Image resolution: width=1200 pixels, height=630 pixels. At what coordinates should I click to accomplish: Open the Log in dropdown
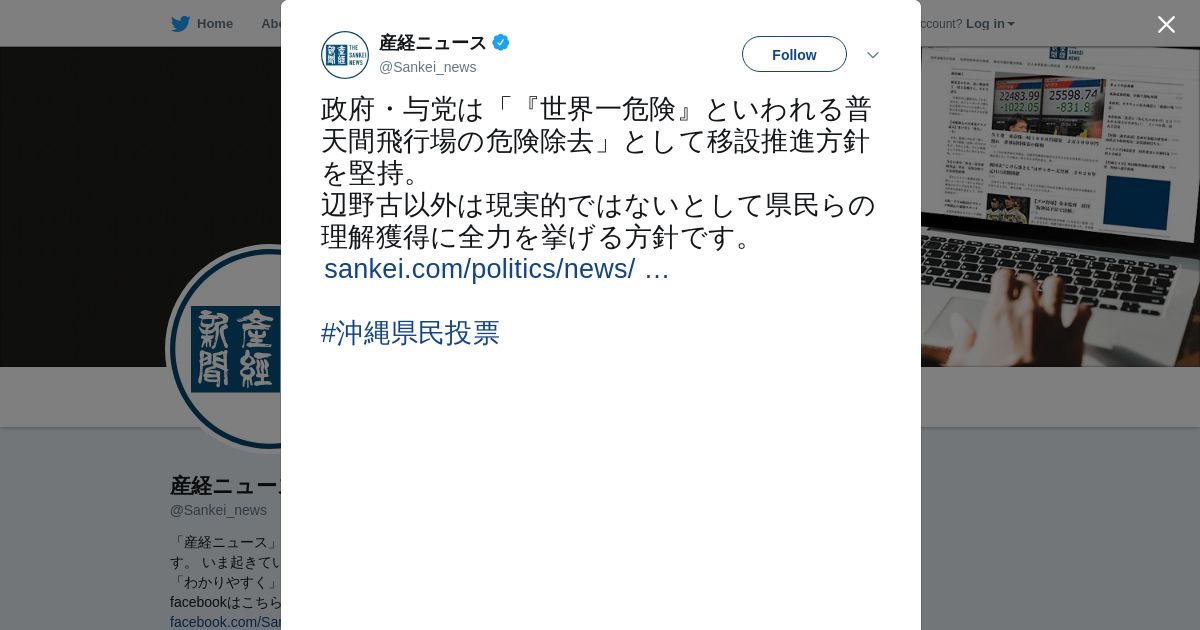[990, 24]
